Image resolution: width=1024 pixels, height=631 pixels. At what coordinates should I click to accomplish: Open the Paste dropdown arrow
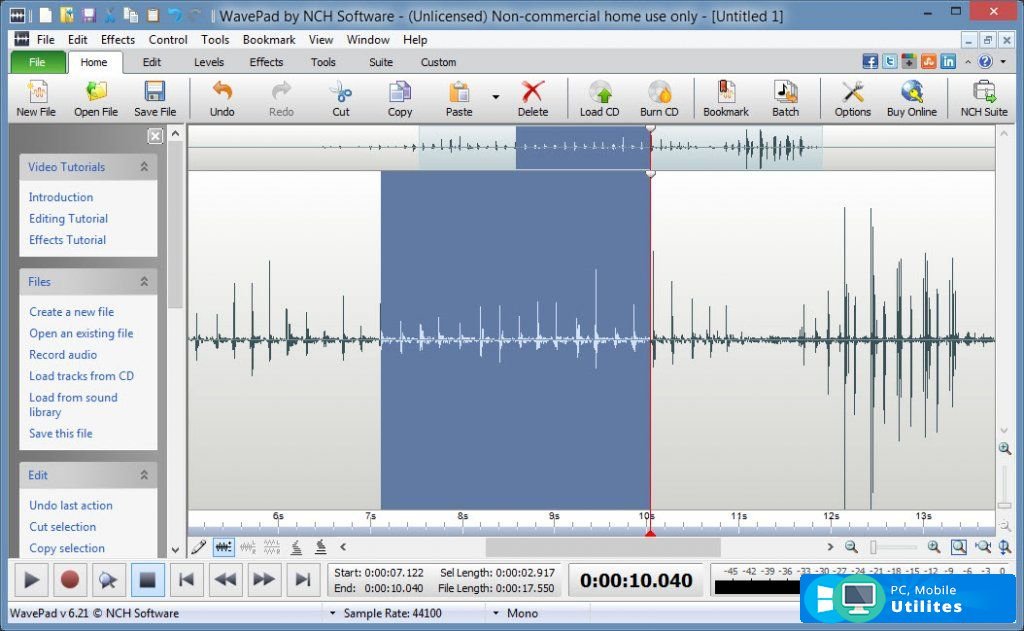pyautogui.click(x=496, y=97)
